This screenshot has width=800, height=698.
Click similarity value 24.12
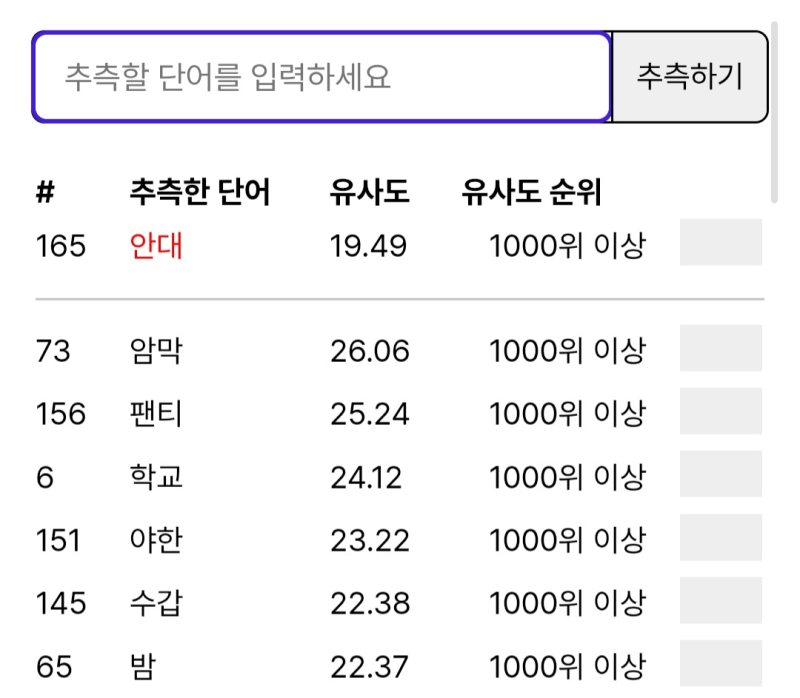click(x=366, y=478)
